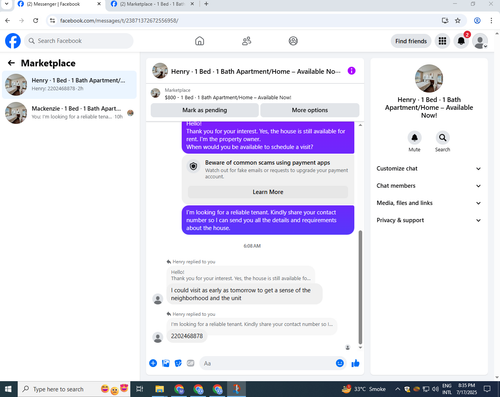Open notifications bell with badge
This screenshot has height=397, width=500.
461,41
